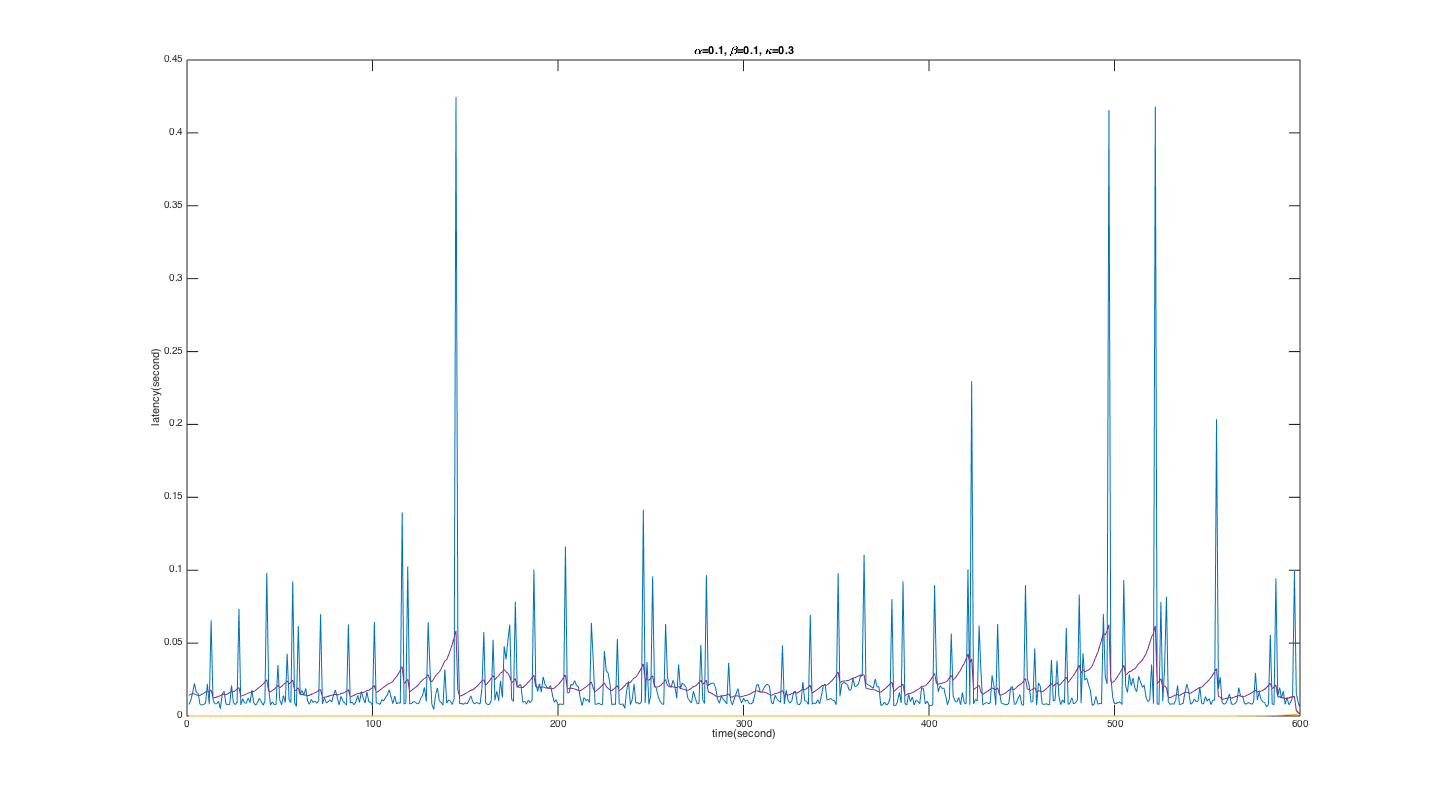Click the x-axis tick label 500
The height and width of the screenshot is (804, 1436).
tap(1114, 724)
